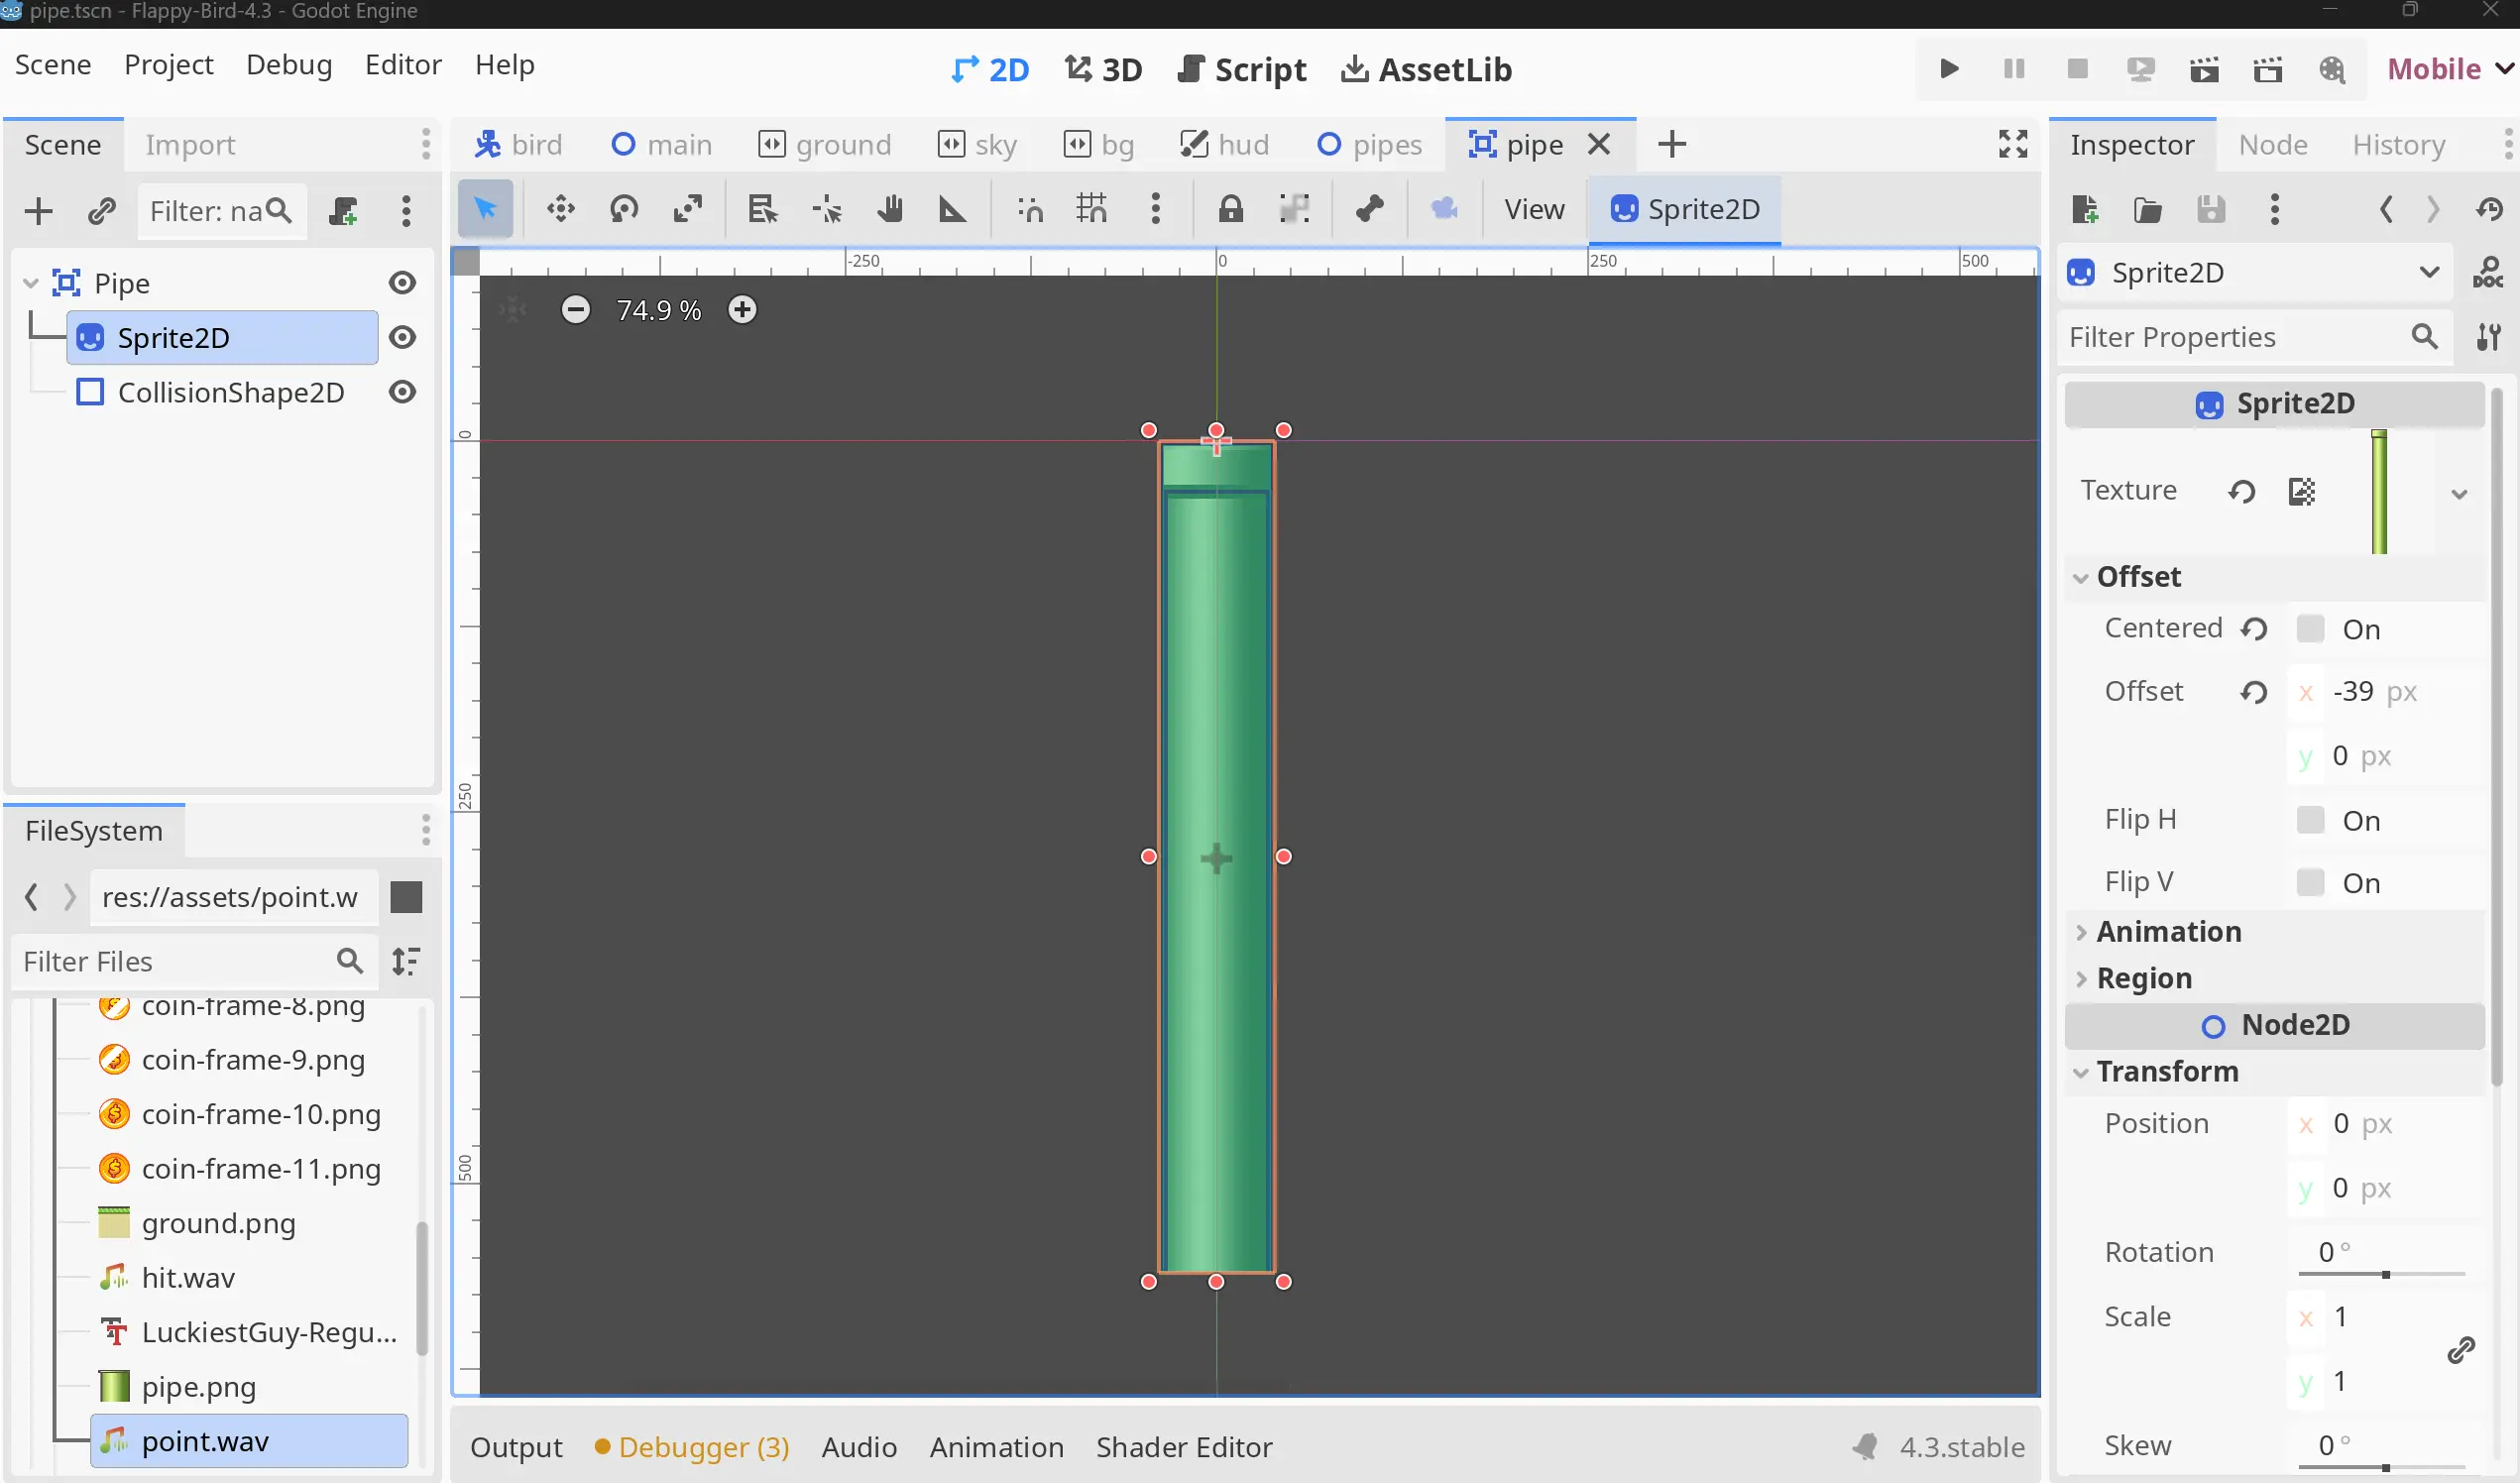Run the project with the play button
Screen dimensions: 2520x1483
coord(1949,69)
